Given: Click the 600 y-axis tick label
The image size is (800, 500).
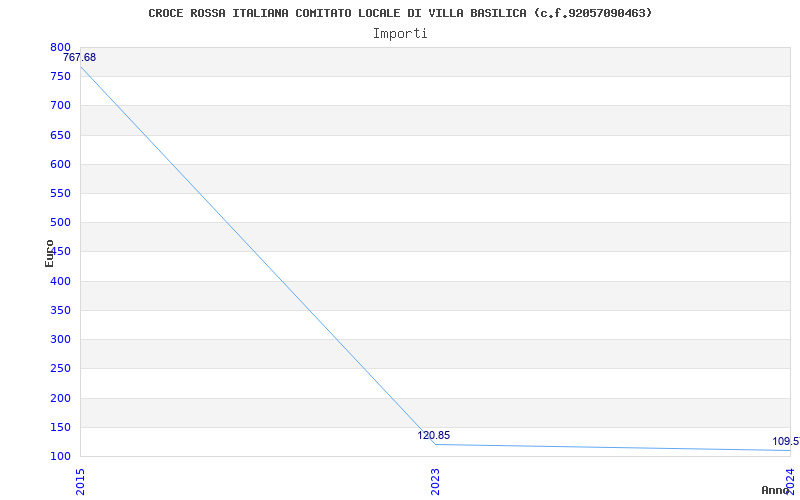Looking at the screenshot, I should [x=60, y=164].
